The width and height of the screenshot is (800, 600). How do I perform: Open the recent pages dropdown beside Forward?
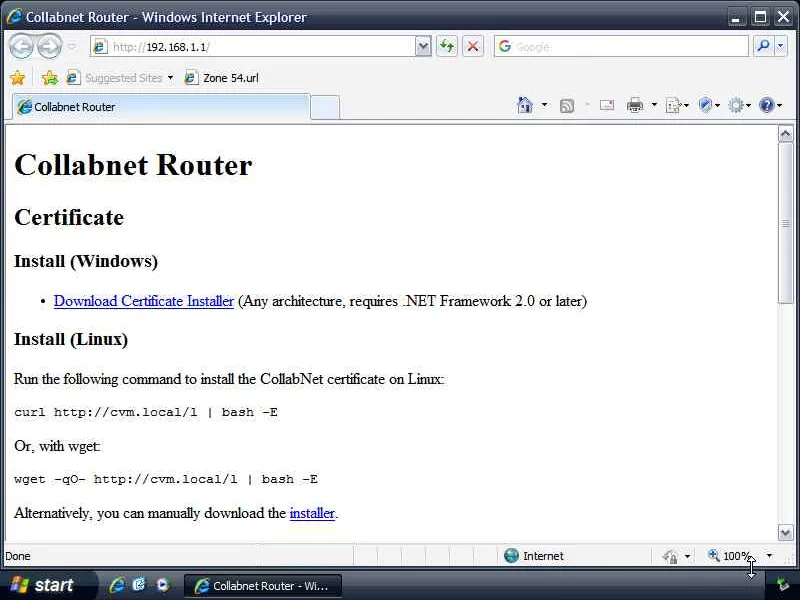[x=72, y=47]
